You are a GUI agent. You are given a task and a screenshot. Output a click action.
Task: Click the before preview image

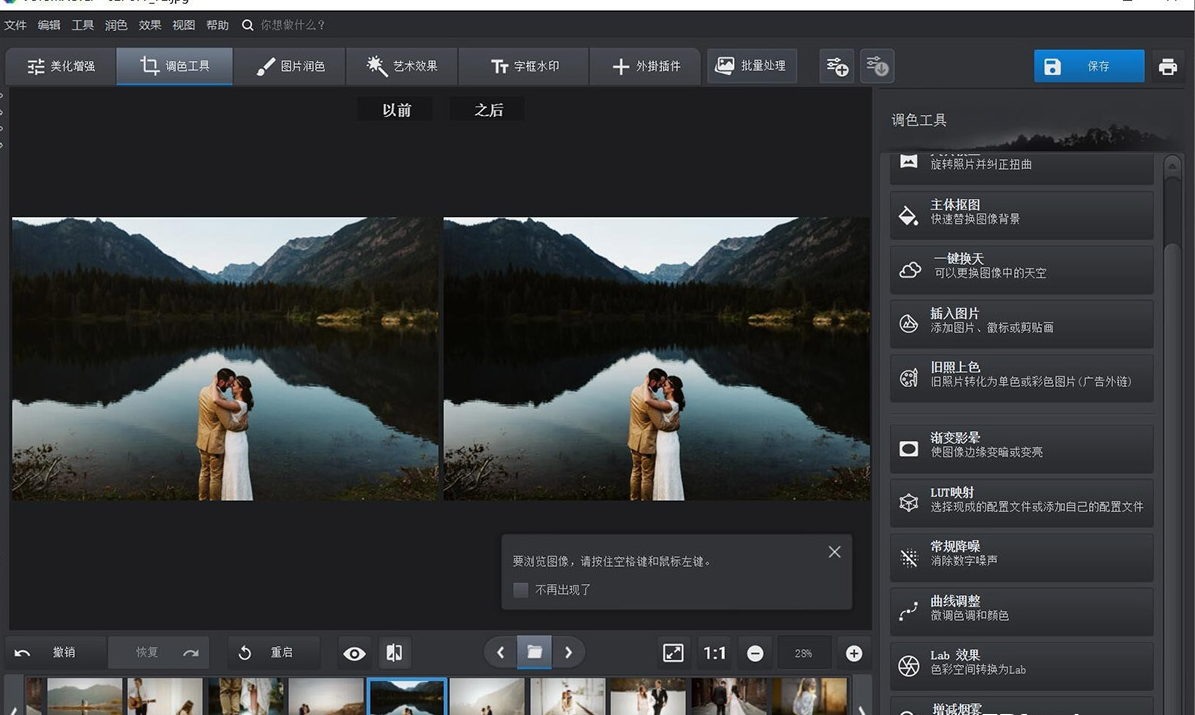pos(225,359)
